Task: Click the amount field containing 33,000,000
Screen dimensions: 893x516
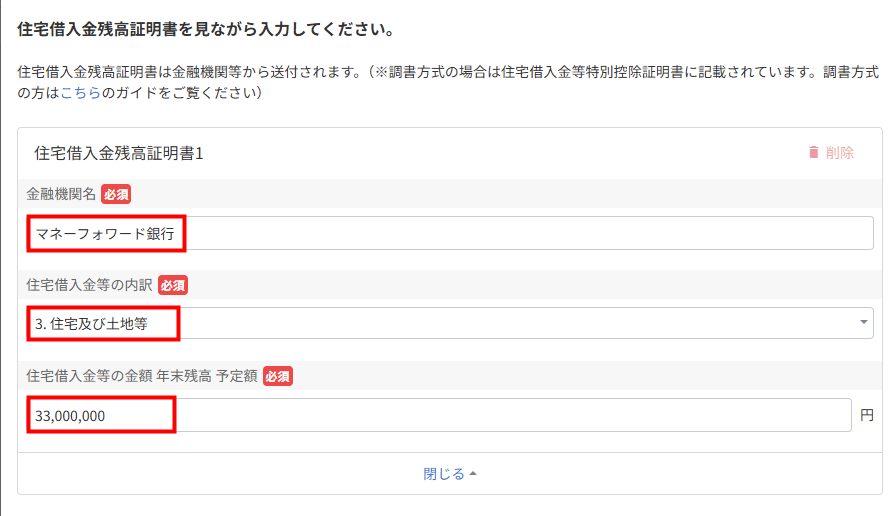Action: 439,415
